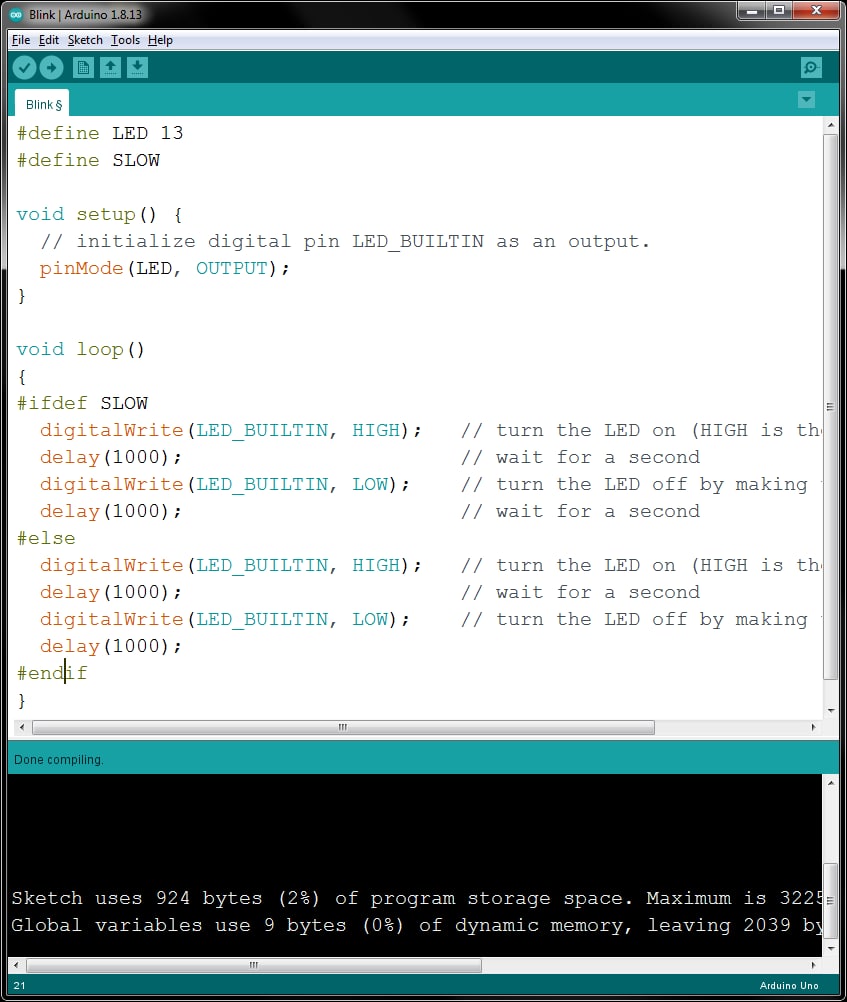
Task: Click the '#define LED 13' line
Action: 100,133
